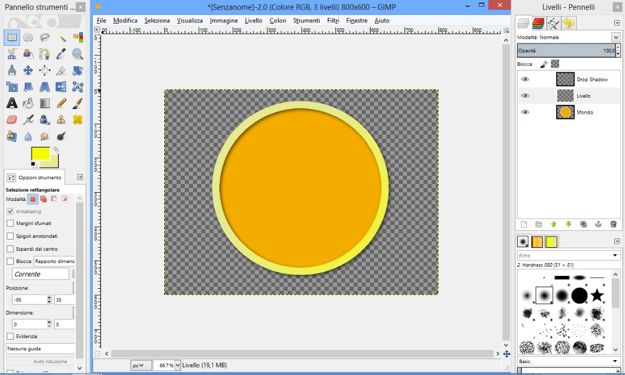Open the layer Modalità Normale dropdown
625x375 pixels.
[x=568, y=37]
